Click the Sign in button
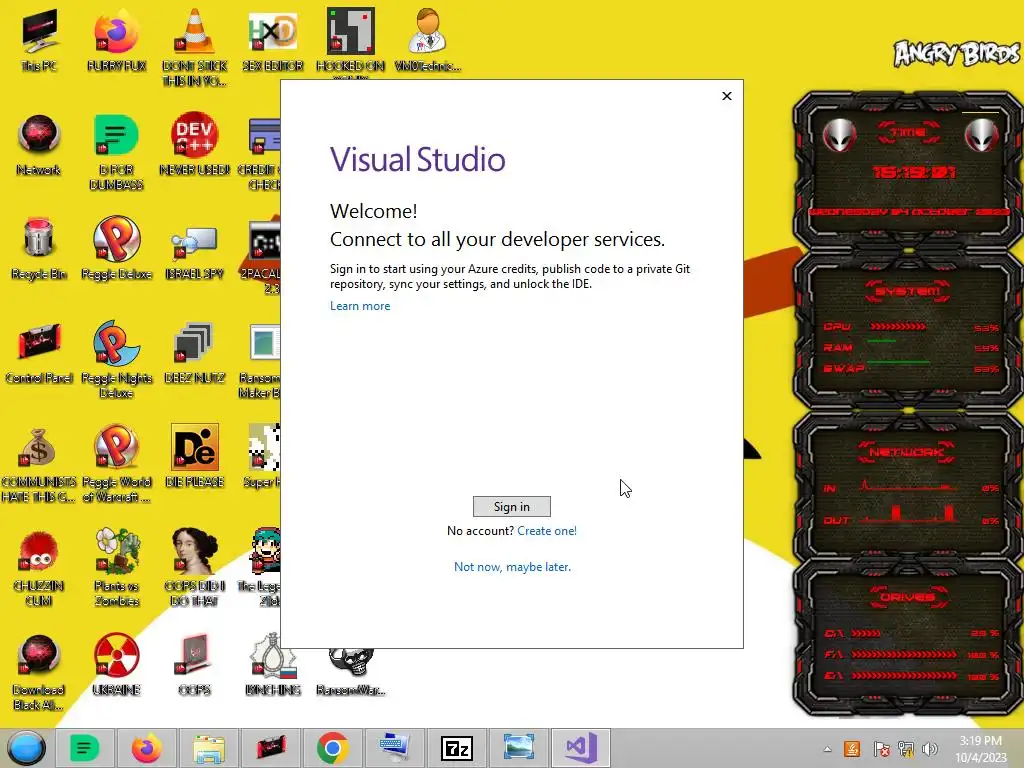The image size is (1024, 768). pyautogui.click(x=511, y=506)
